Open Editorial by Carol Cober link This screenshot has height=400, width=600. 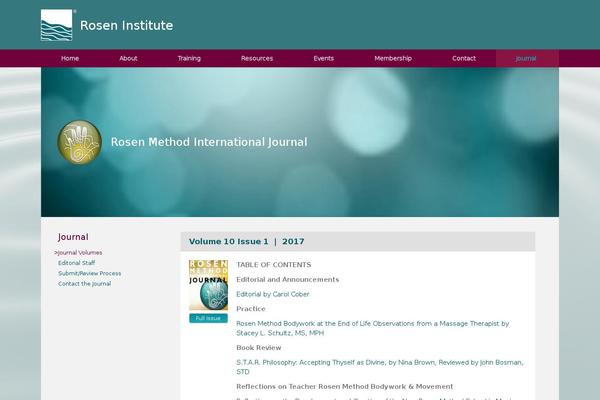[273, 294]
